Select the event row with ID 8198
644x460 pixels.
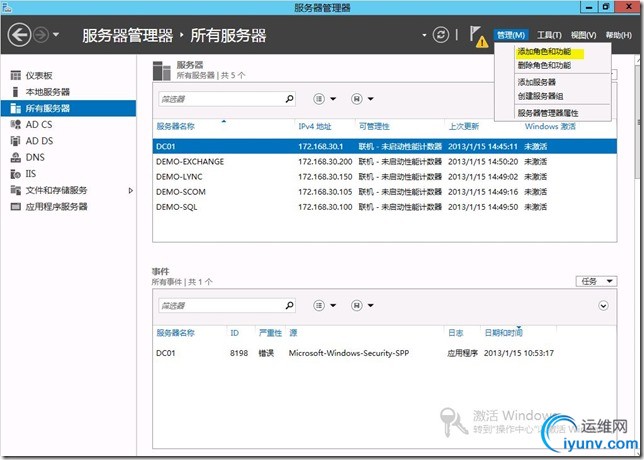[x=384, y=353]
